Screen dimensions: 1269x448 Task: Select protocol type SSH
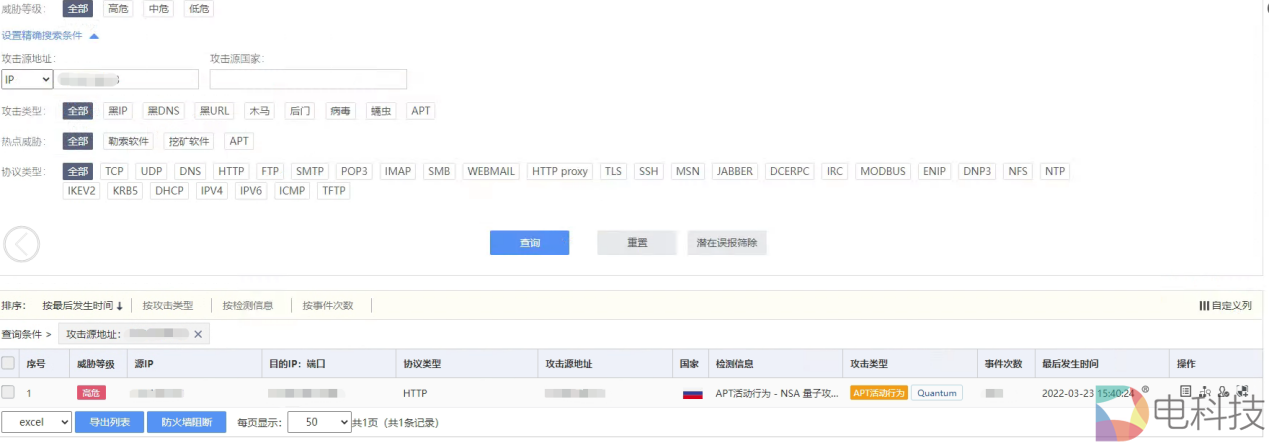648,171
